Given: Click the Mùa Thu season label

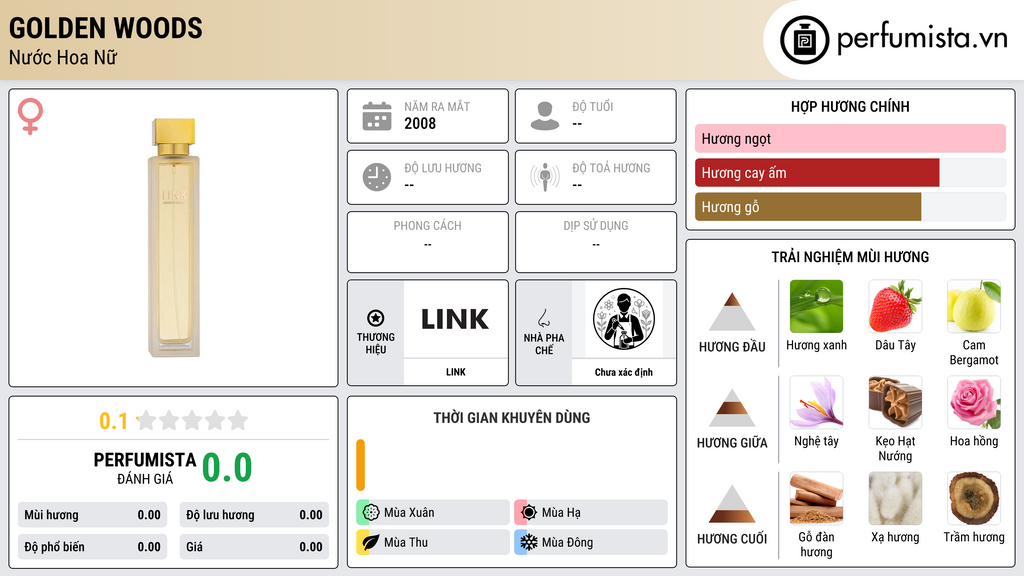Looking at the screenshot, I should pos(406,542).
